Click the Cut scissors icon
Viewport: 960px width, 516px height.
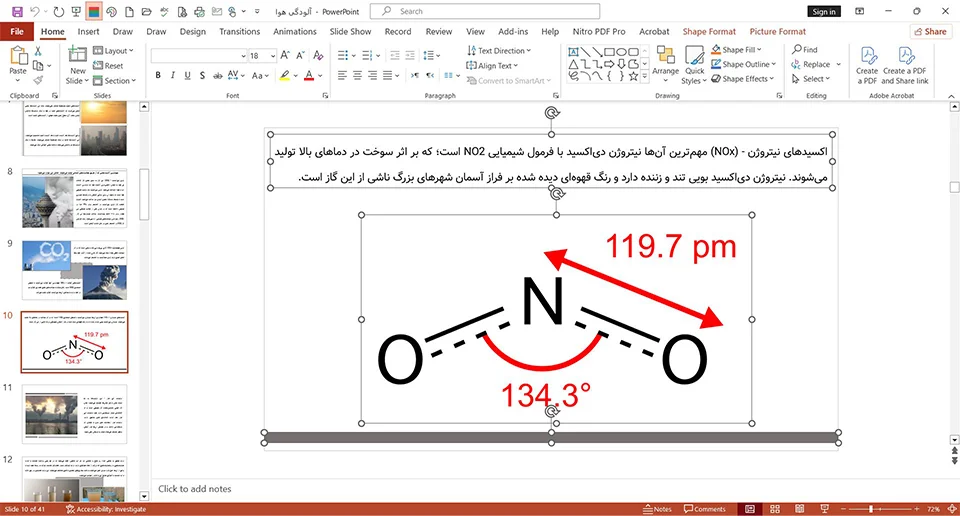coord(38,51)
